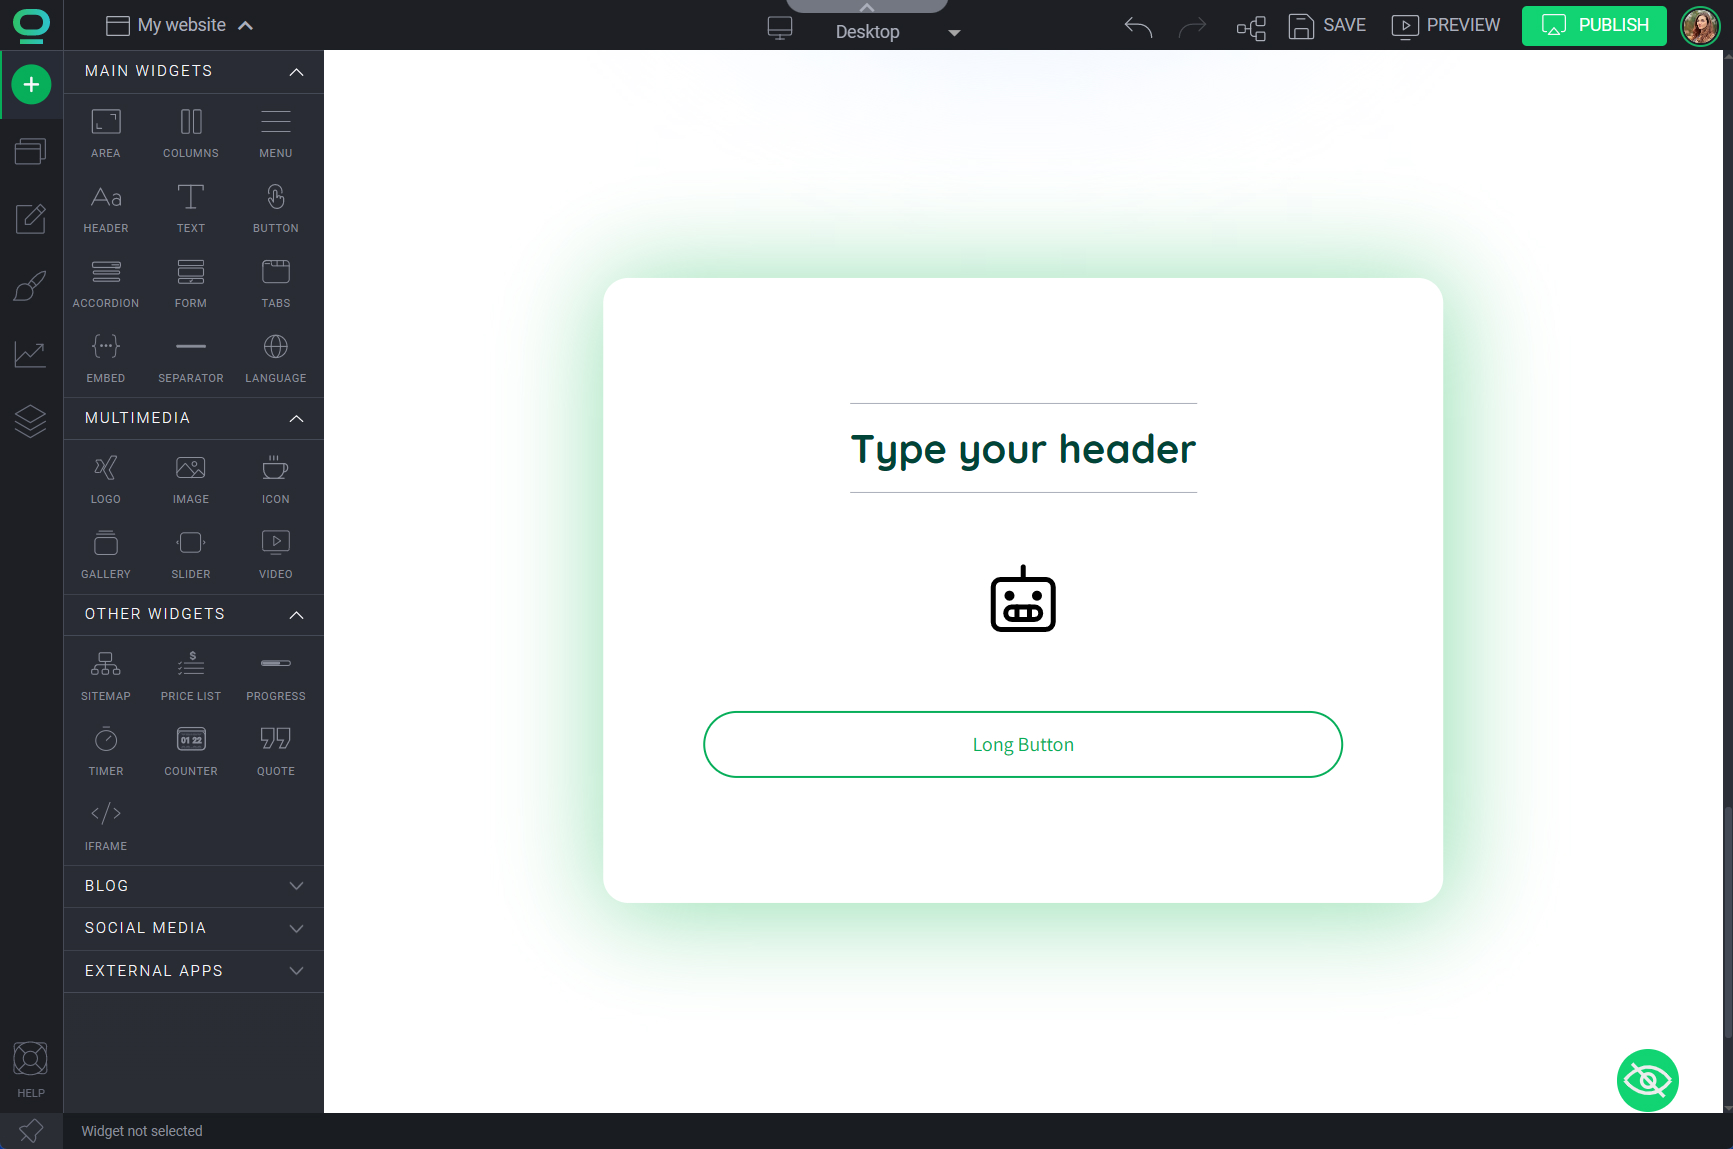Click the green add widget plus button
This screenshot has height=1149, width=1733.
tap(31, 85)
